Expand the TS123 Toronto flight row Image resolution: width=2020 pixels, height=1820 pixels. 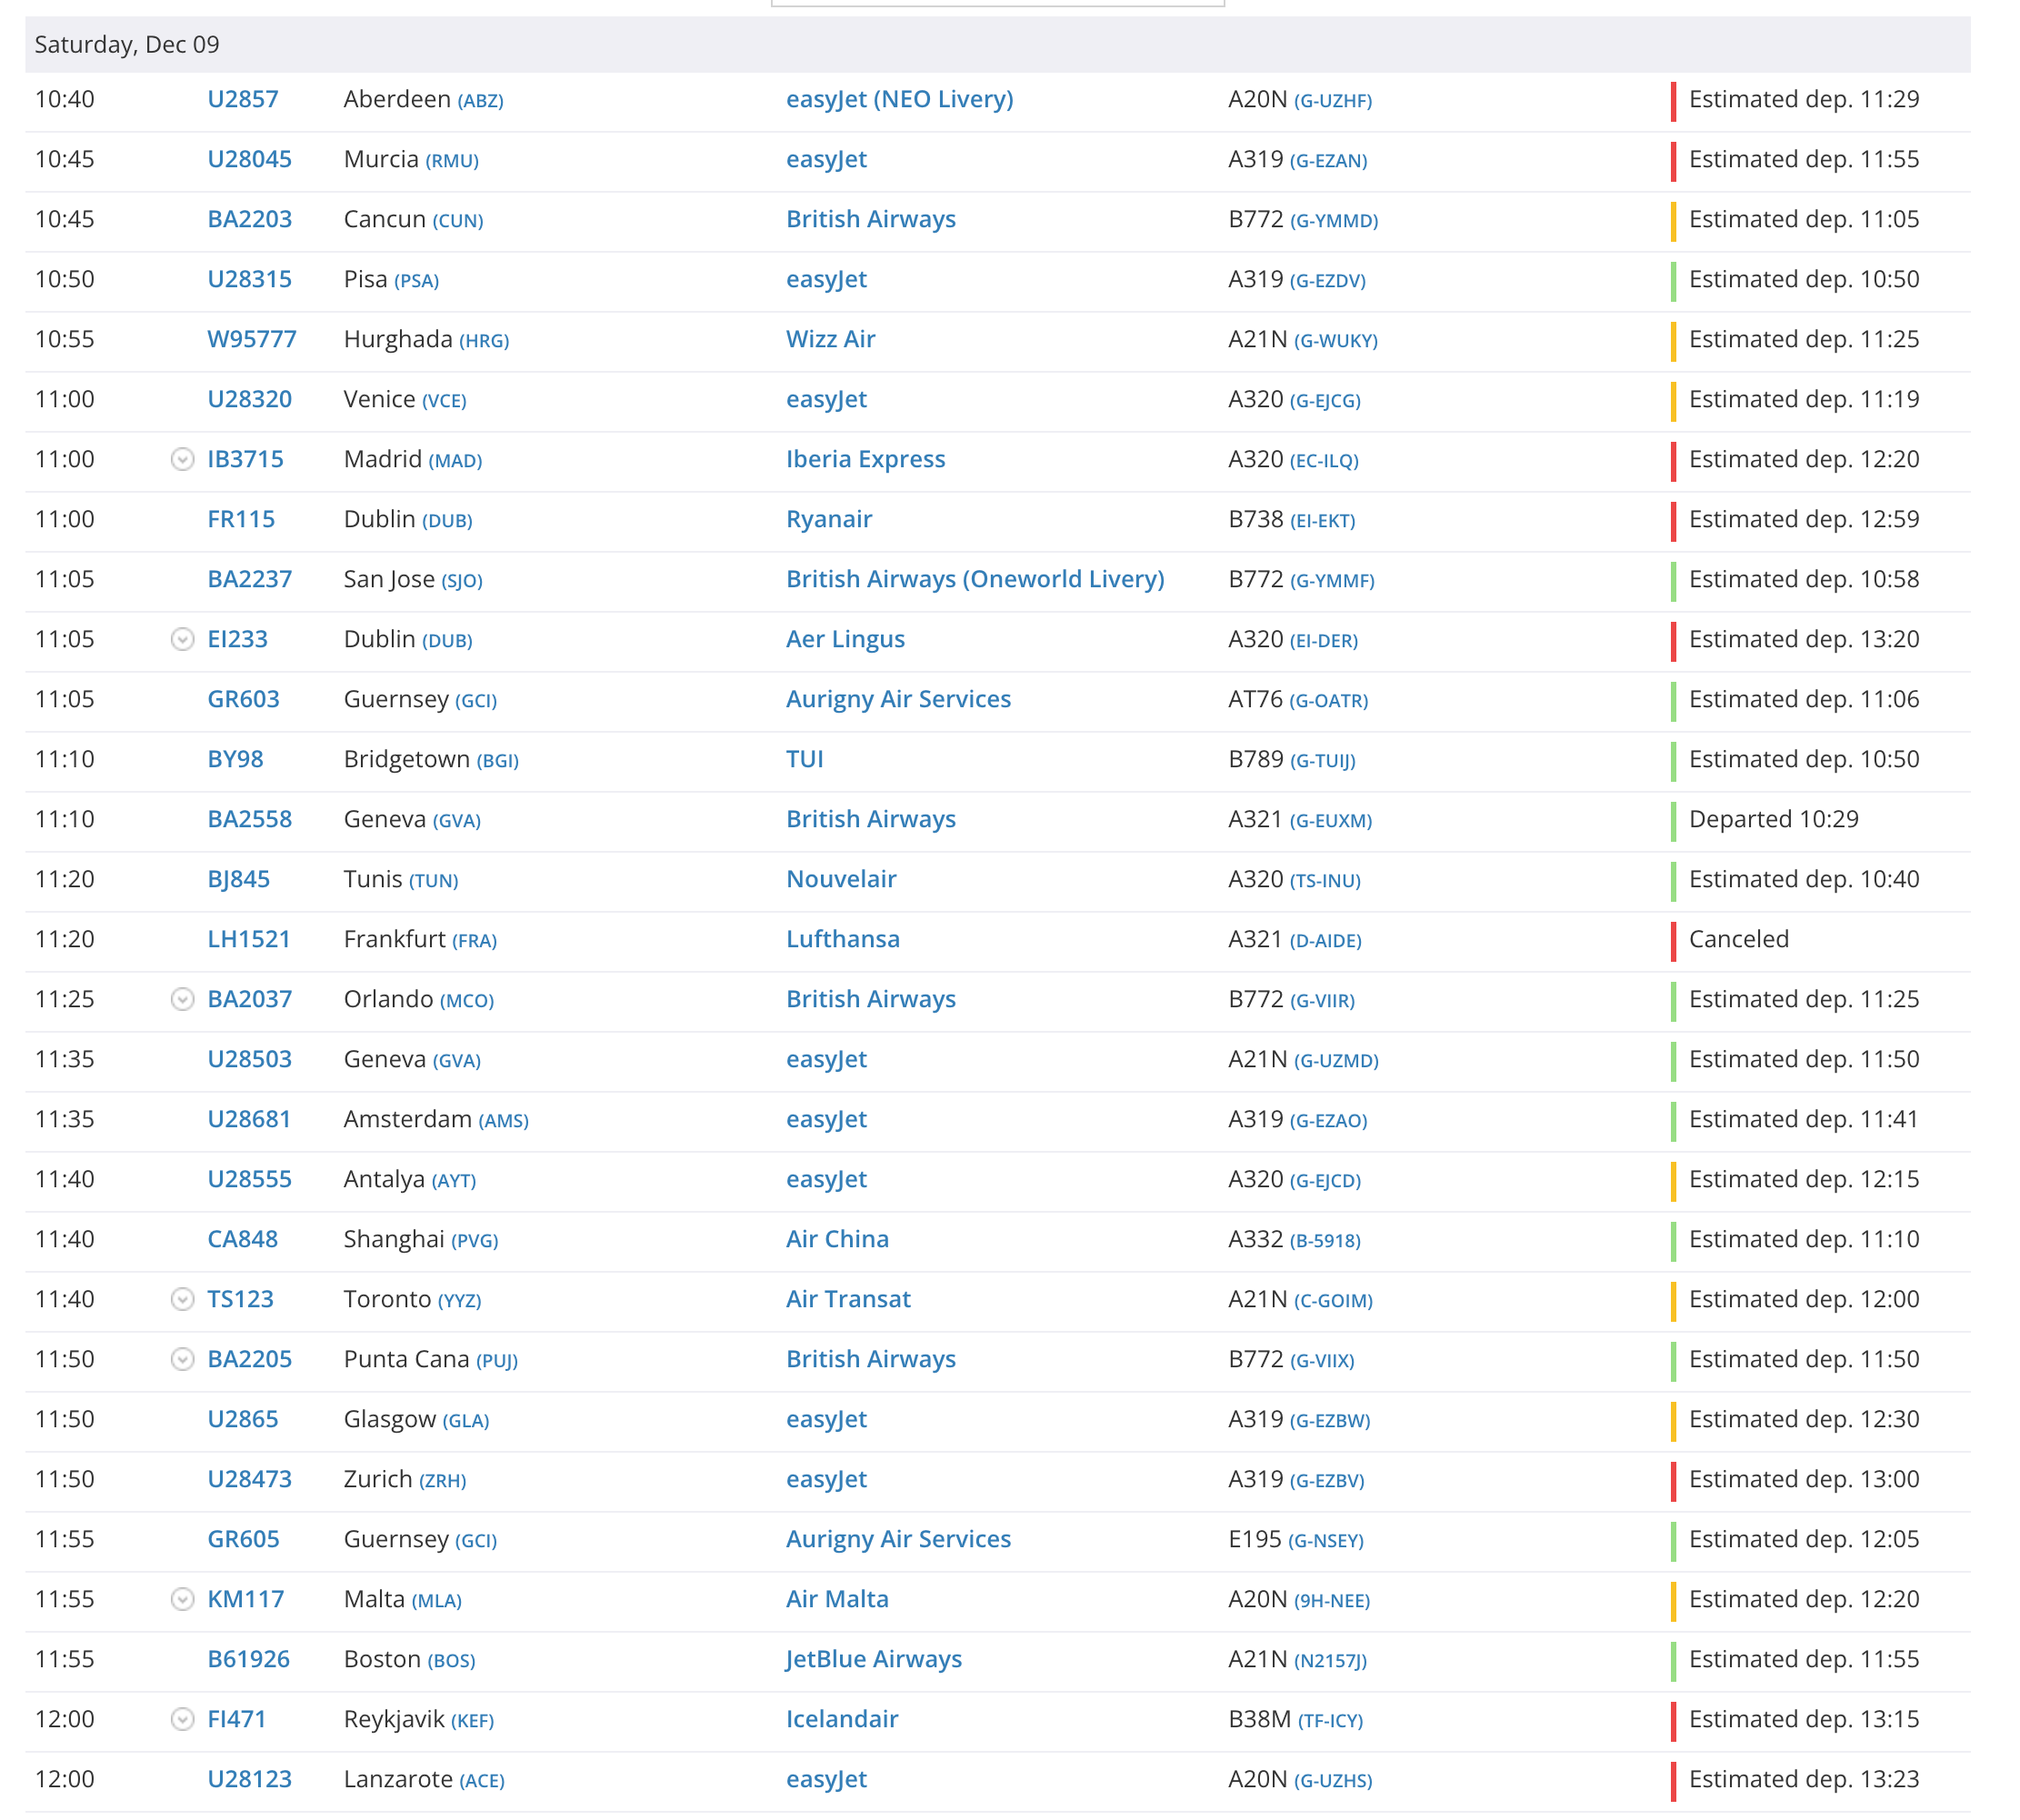pos(182,1299)
